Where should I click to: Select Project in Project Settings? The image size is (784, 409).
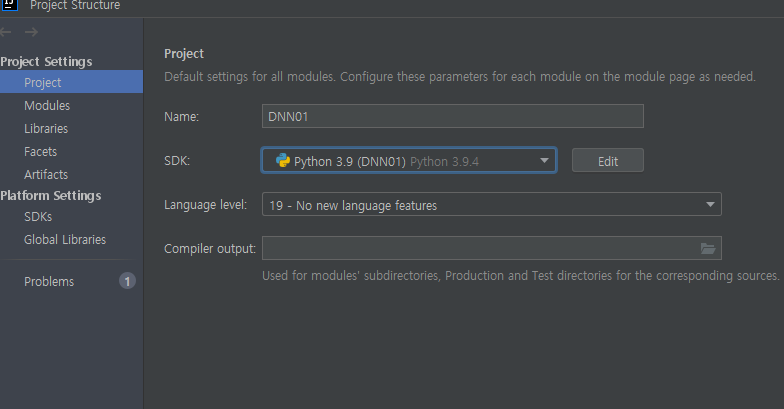tap(72, 82)
